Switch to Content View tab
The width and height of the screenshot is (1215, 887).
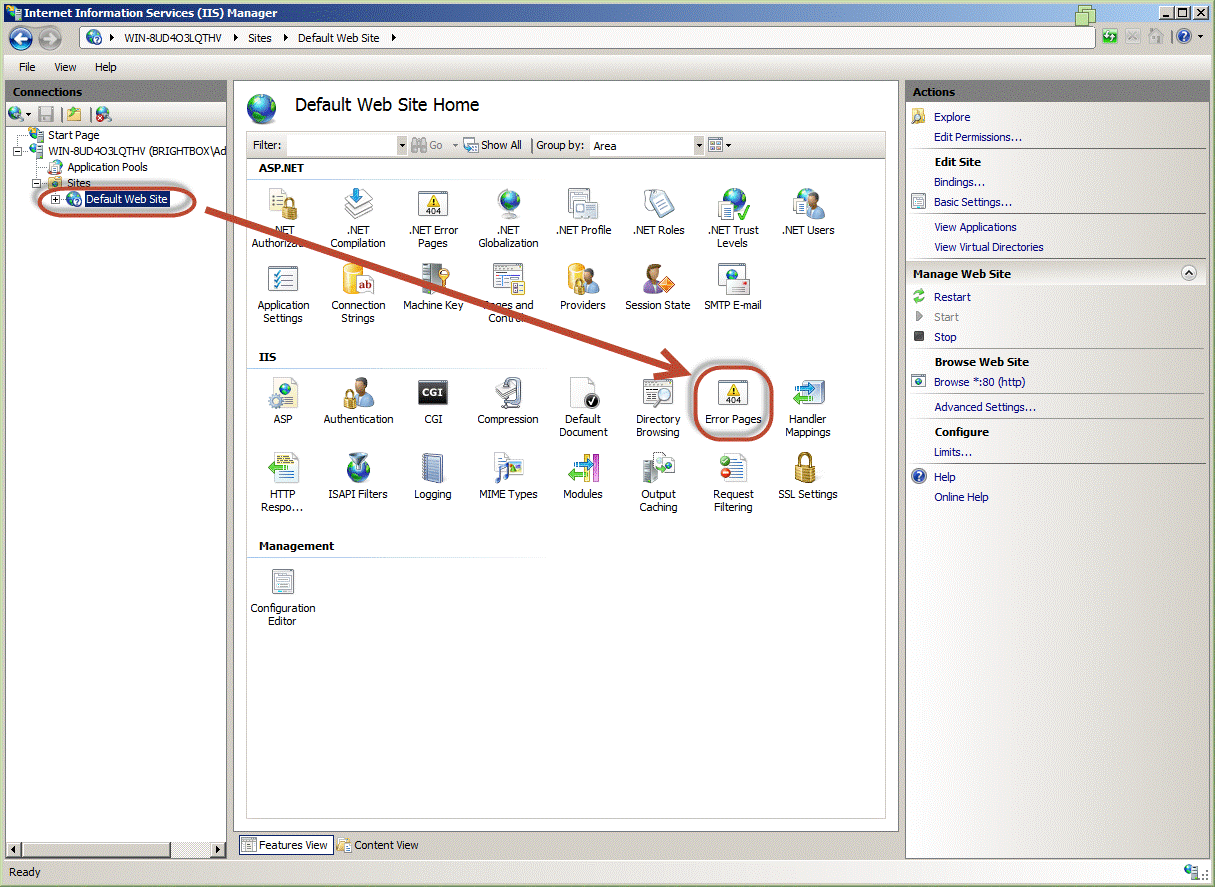[x=378, y=845]
